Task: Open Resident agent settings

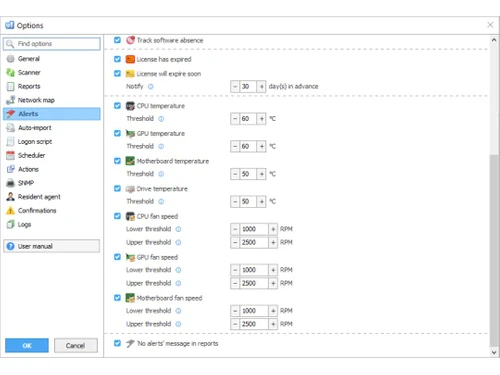Action: click(52, 197)
